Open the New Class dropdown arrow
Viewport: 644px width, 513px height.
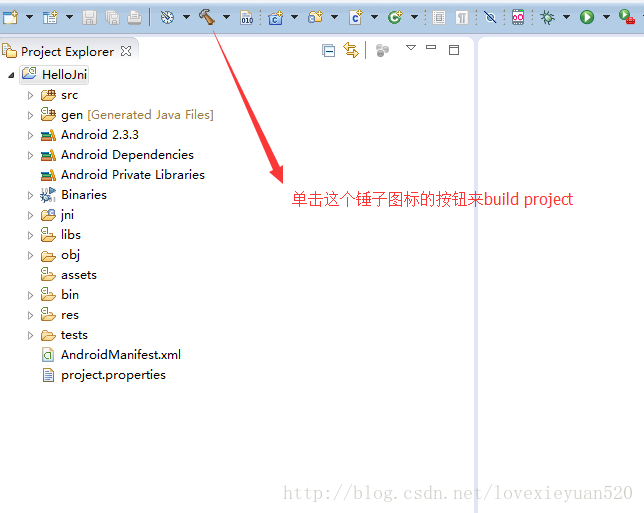click(x=414, y=17)
